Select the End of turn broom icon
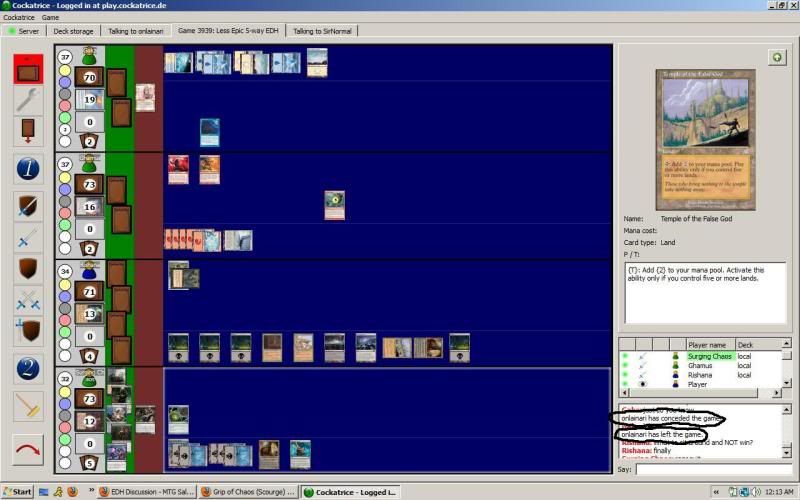This screenshot has width=800, height=500. tap(28, 406)
